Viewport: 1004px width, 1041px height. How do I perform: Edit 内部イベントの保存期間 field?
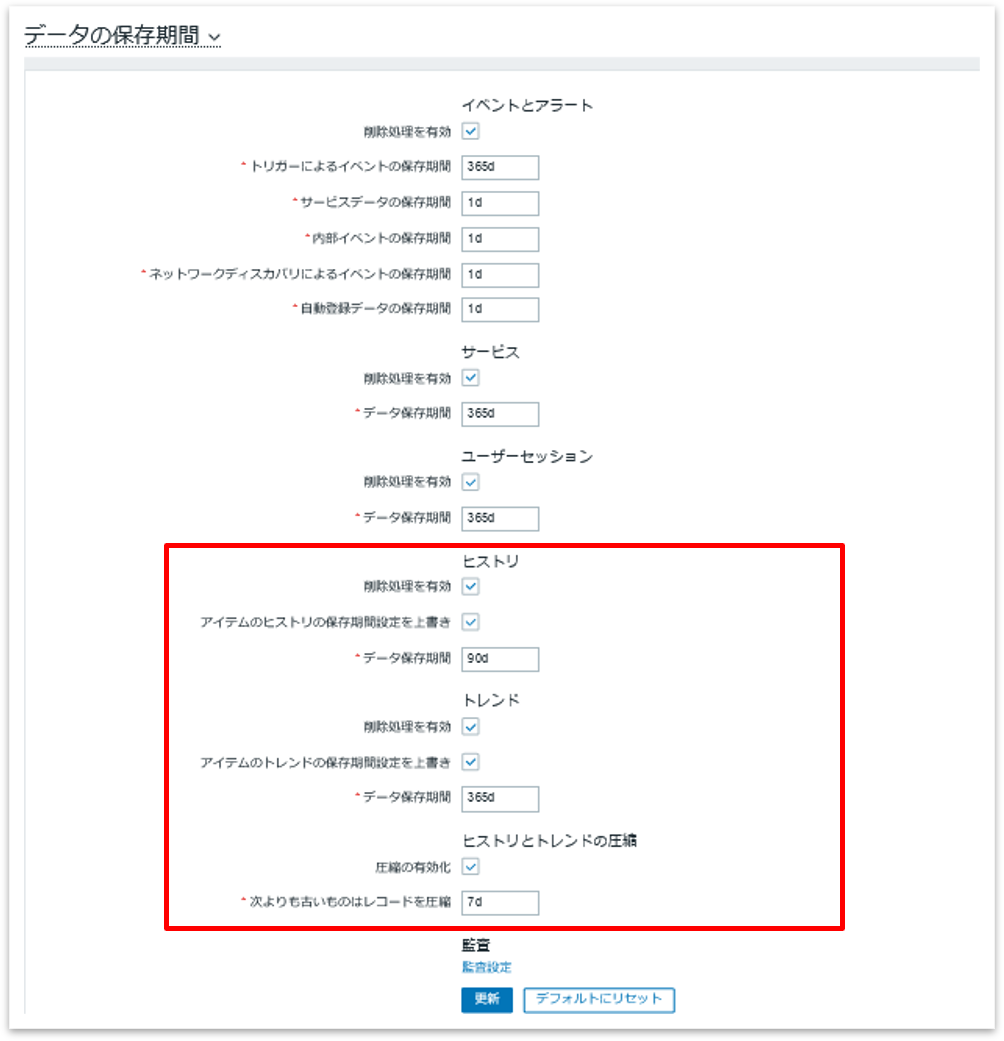(x=500, y=239)
